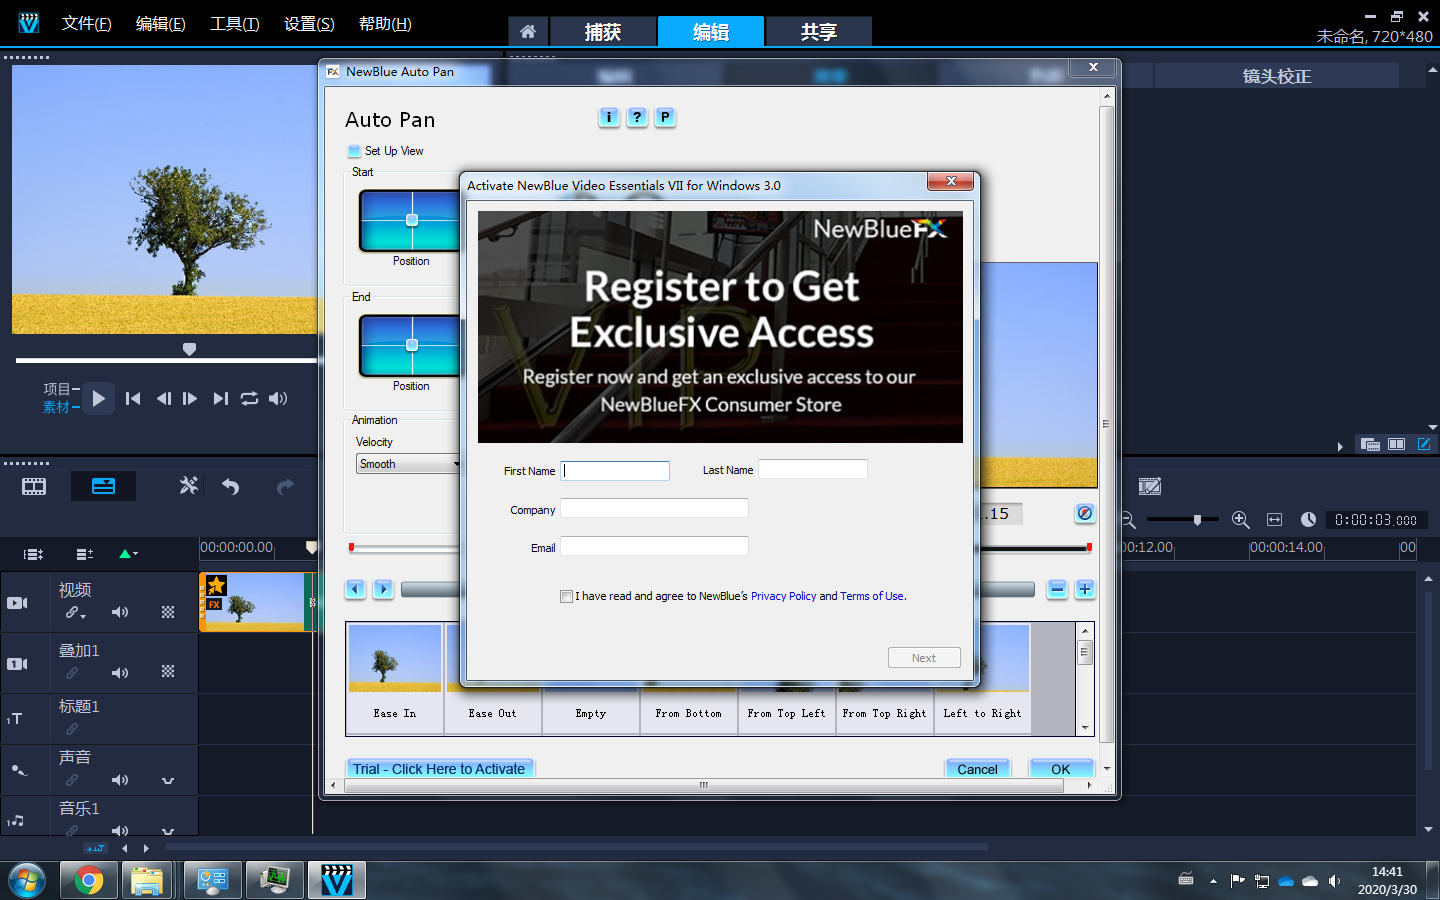Step to previous frame in preview
Screen dimensions: 1440x900
pyautogui.click(x=163, y=398)
